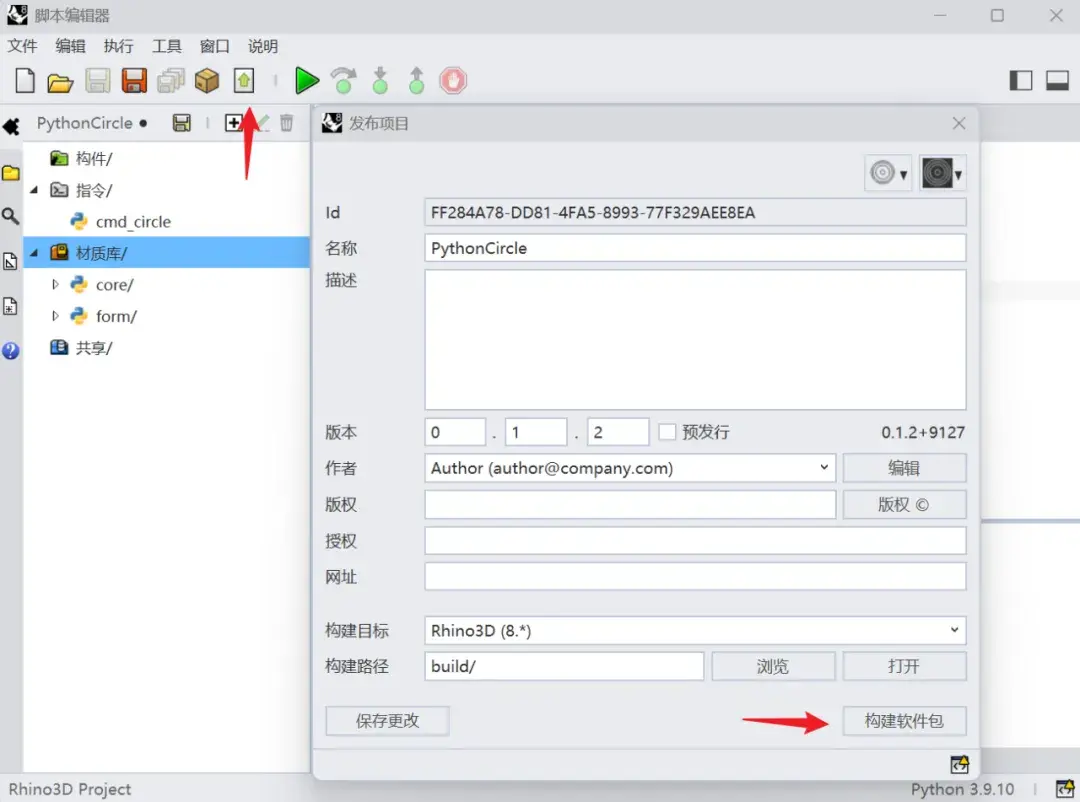Image resolution: width=1080 pixels, height=802 pixels.
Task: Click the publish icon with the green arrow
Action: click(243, 80)
